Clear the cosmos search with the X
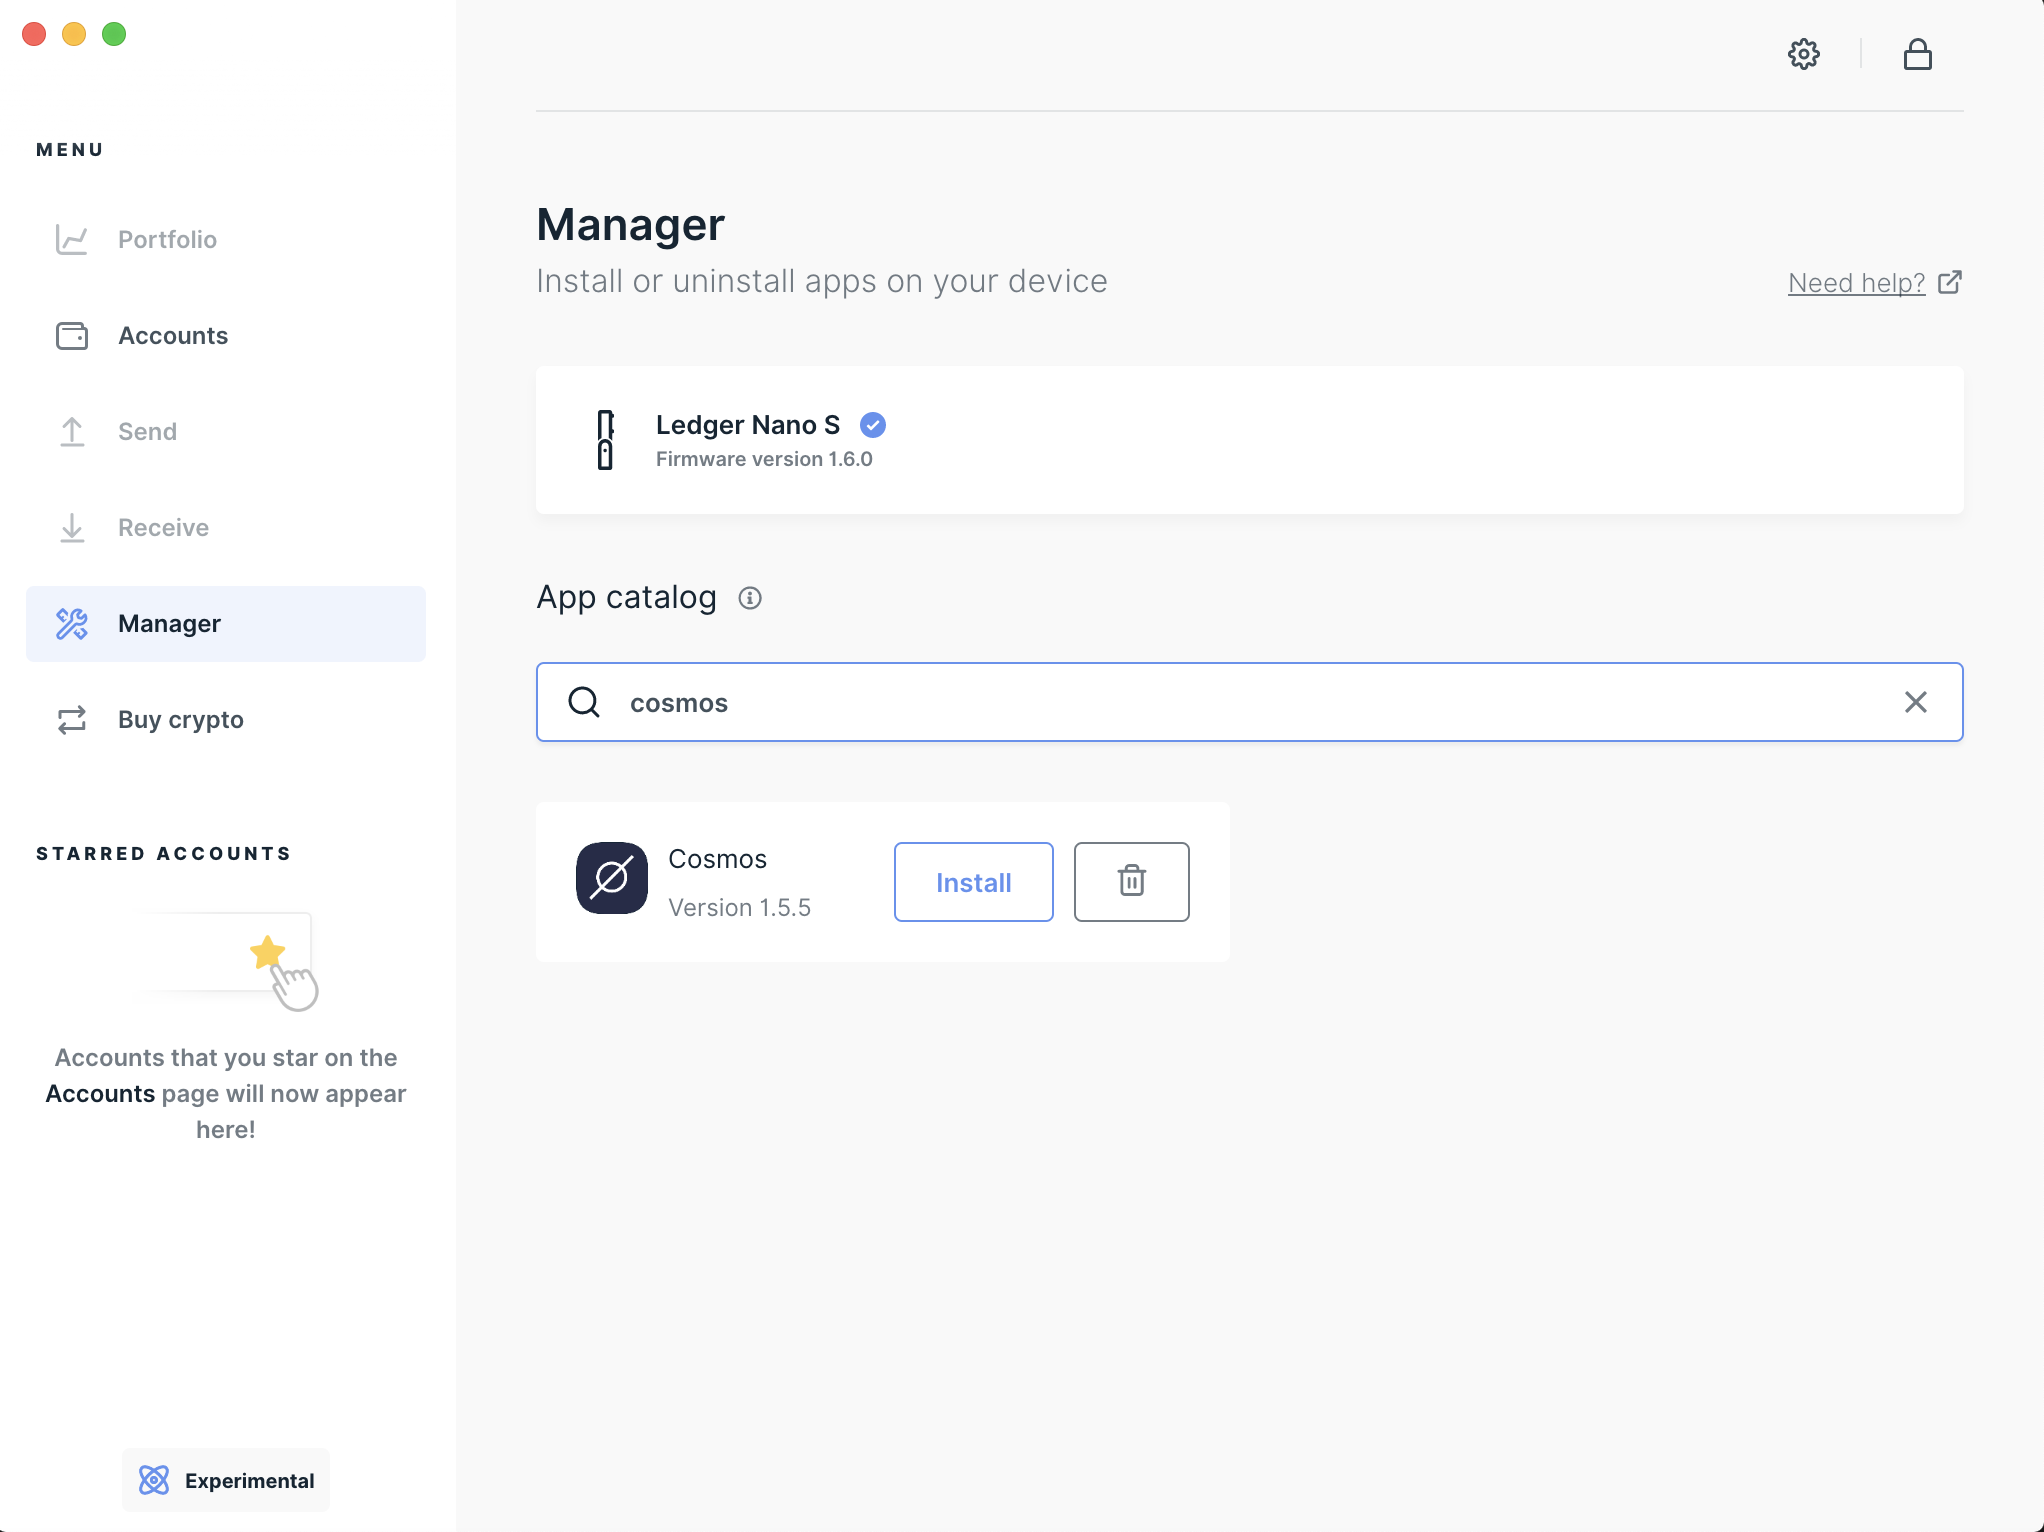This screenshot has width=2044, height=1532. (x=1916, y=702)
